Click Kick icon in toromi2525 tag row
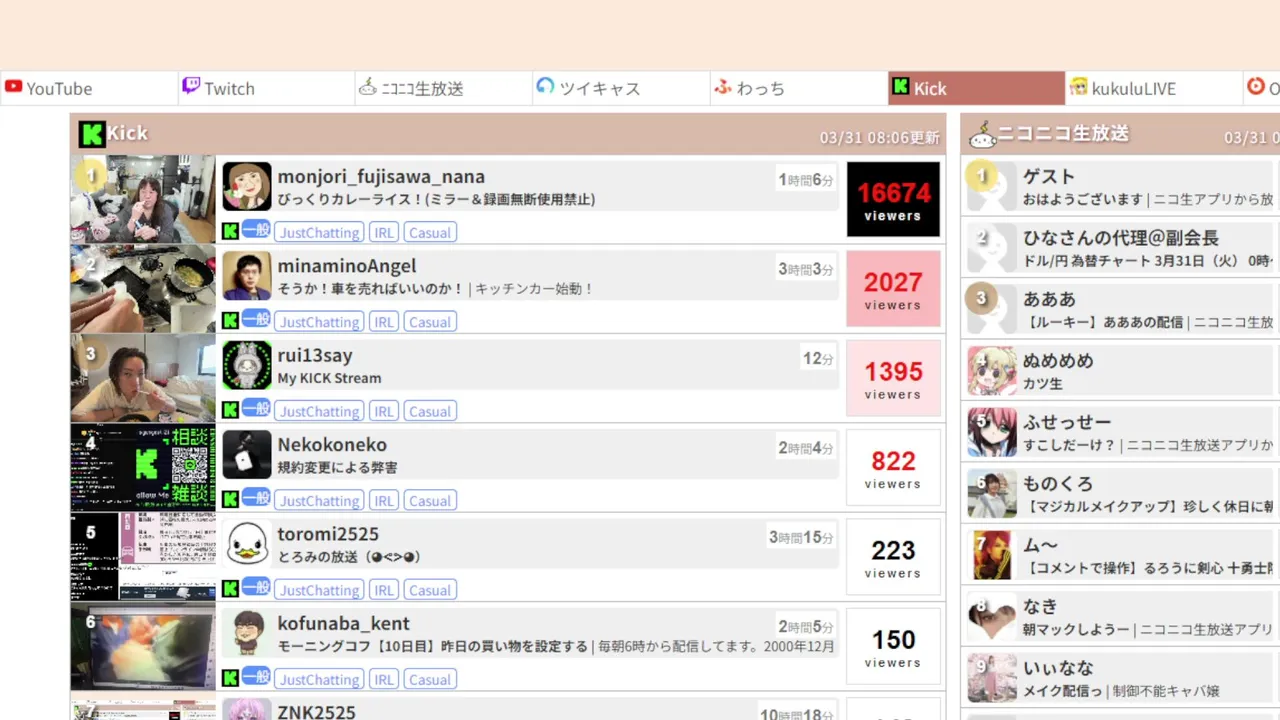Image resolution: width=1280 pixels, height=720 pixels. (230, 590)
